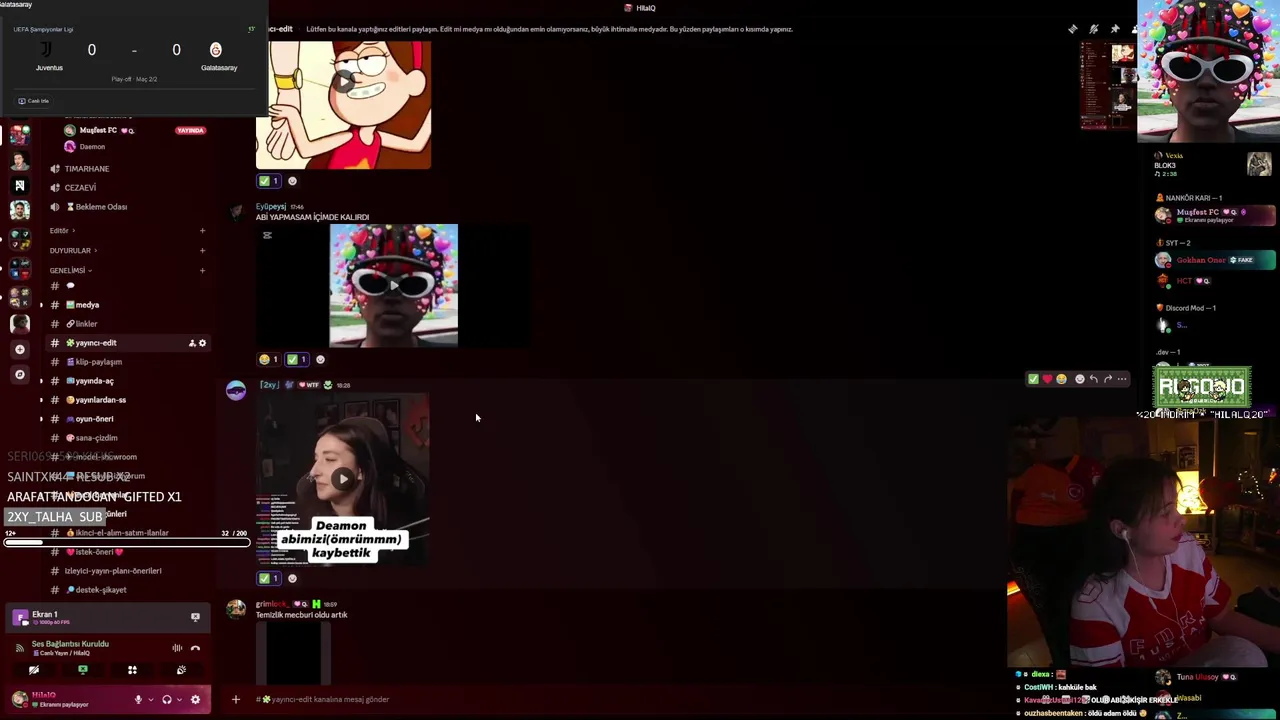The width and height of the screenshot is (1280, 720).
Task: React with red heart on hovered message
Action: click(1047, 379)
